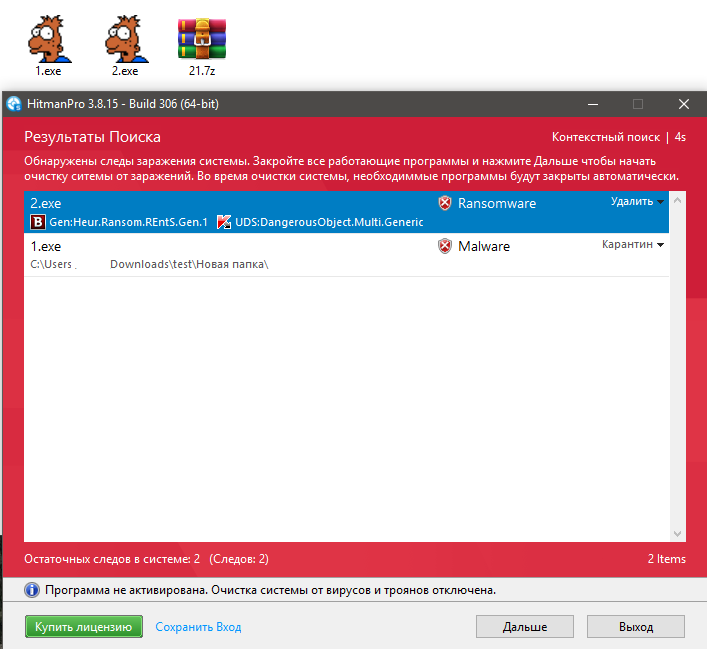Click the 2 Items count label
This screenshot has height=649, width=707.
(666, 559)
